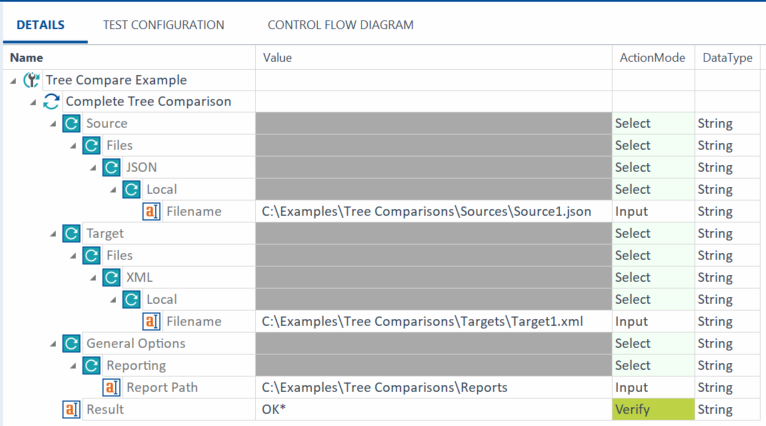
Task: Collapse the Target tree node
Action: click(x=53, y=234)
